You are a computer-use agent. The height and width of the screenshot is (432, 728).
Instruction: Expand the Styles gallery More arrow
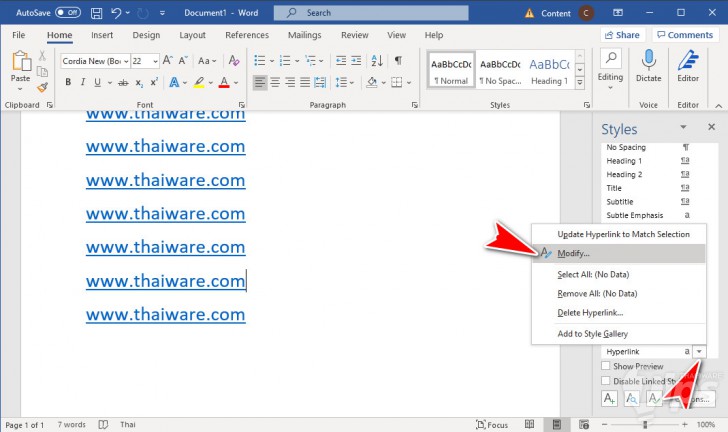(x=579, y=83)
